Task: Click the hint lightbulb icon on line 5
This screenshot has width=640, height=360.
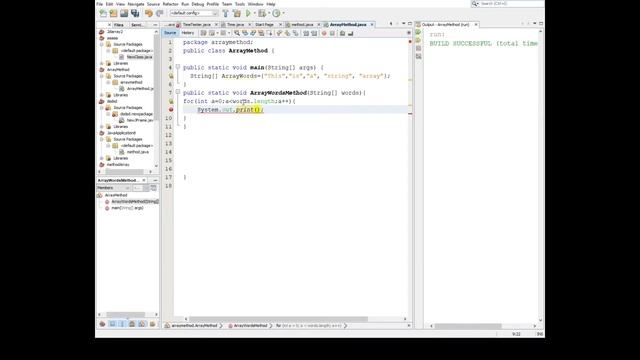Action: pyautogui.click(x=171, y=76)
